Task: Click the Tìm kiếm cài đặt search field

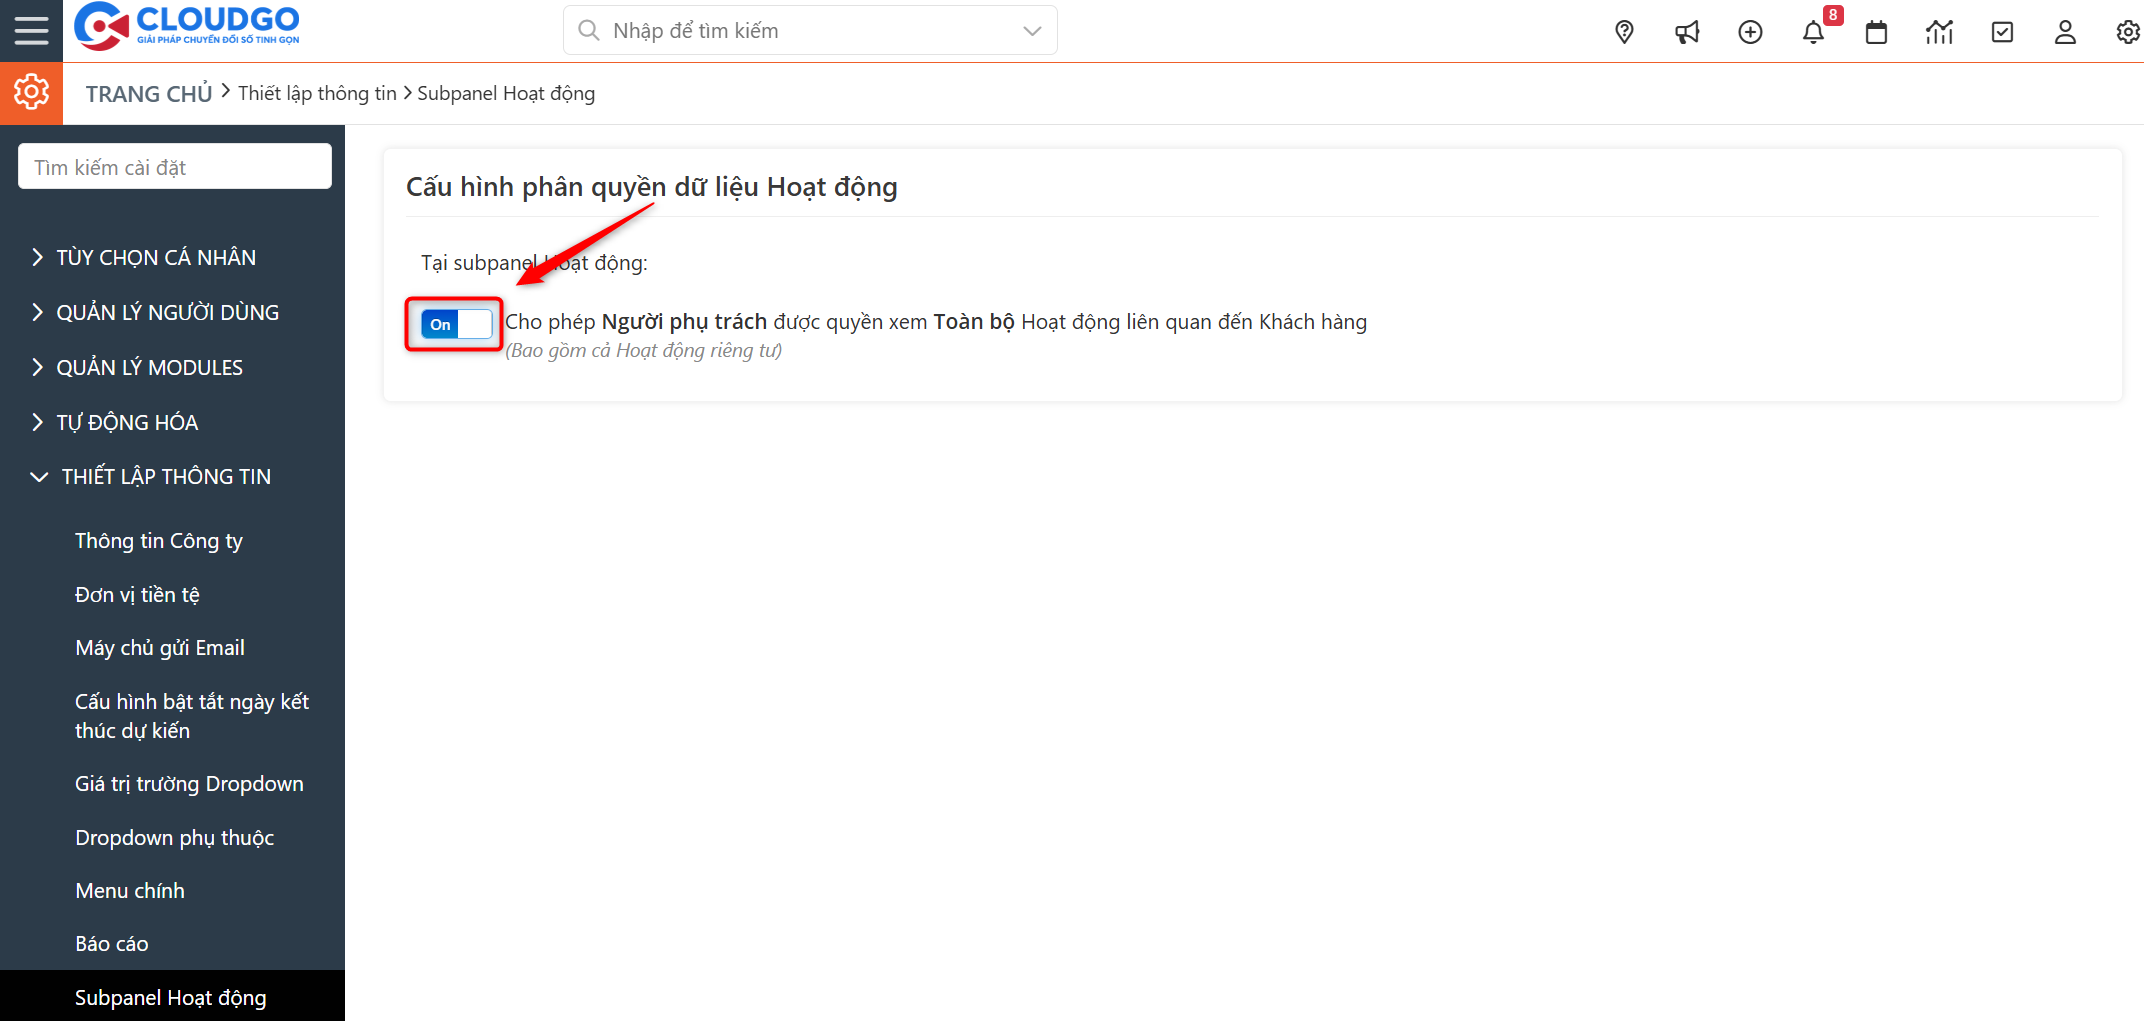Action: 174,165
